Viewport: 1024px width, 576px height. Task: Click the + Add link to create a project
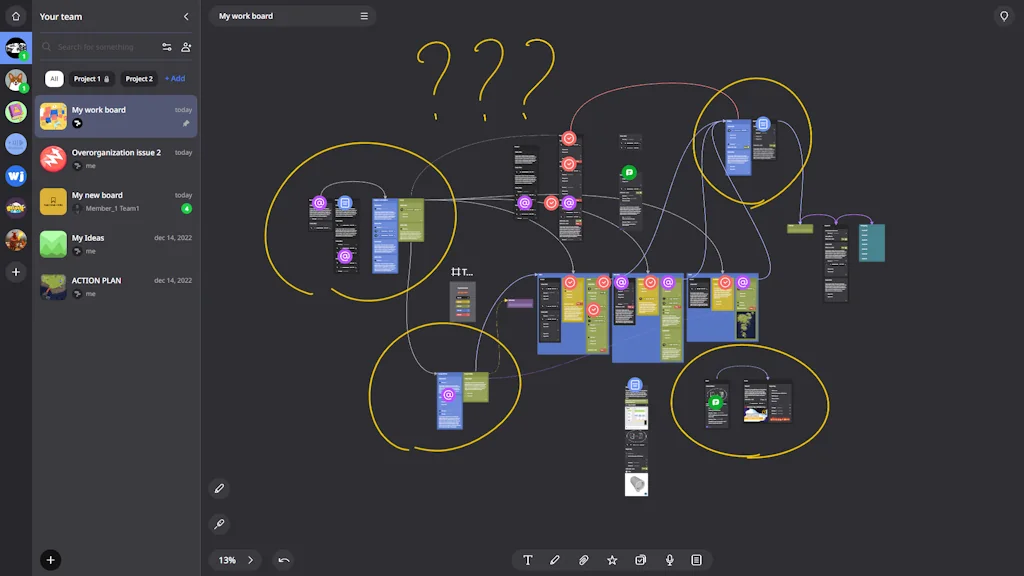pos(174,78)
